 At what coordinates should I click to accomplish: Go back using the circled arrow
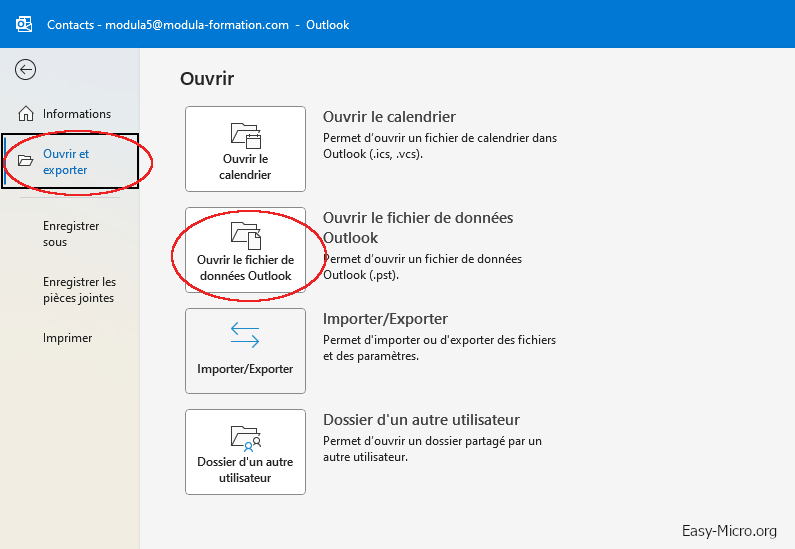coord(26,69)
